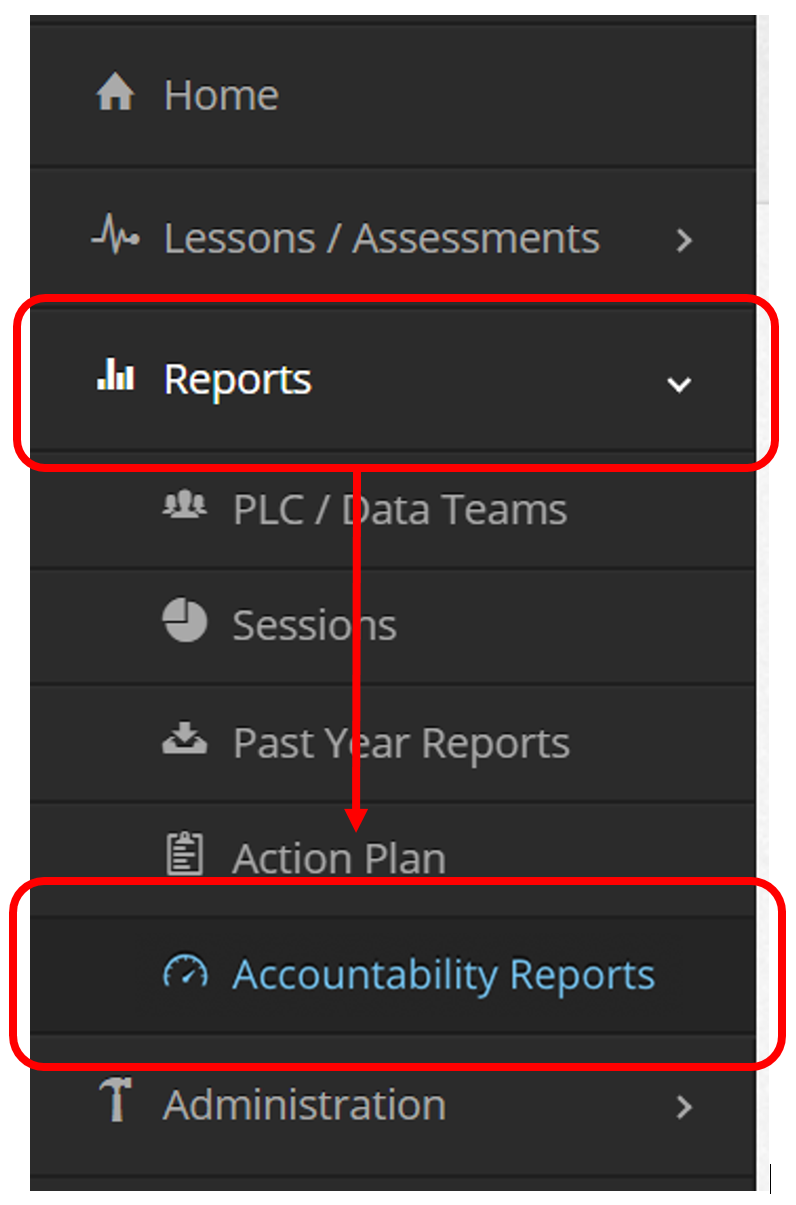Select Past Year Reports text link
The height and width of the screenshot is (1205, 796).
[401, 744]
